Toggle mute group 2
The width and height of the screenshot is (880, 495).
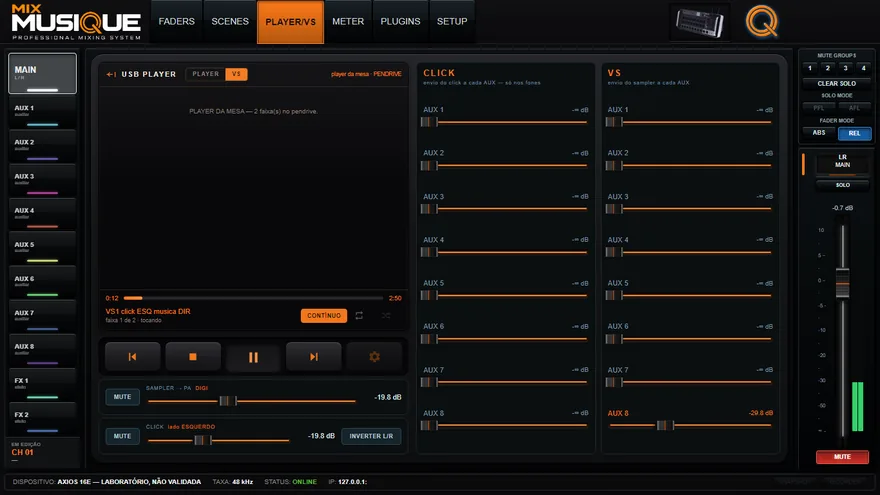[x=827, y=68]
